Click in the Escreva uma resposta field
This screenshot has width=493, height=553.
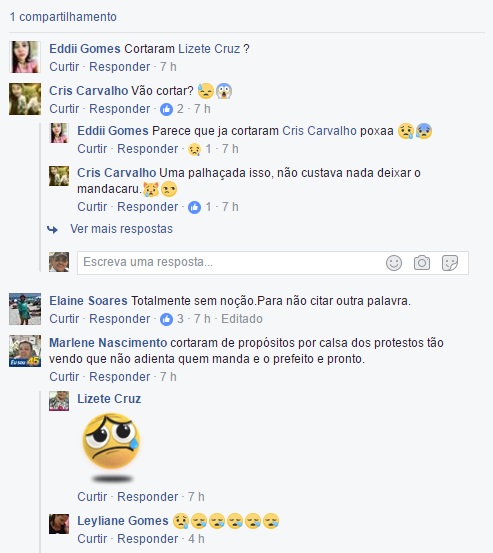pyautogui.click(x=231, y=263)
